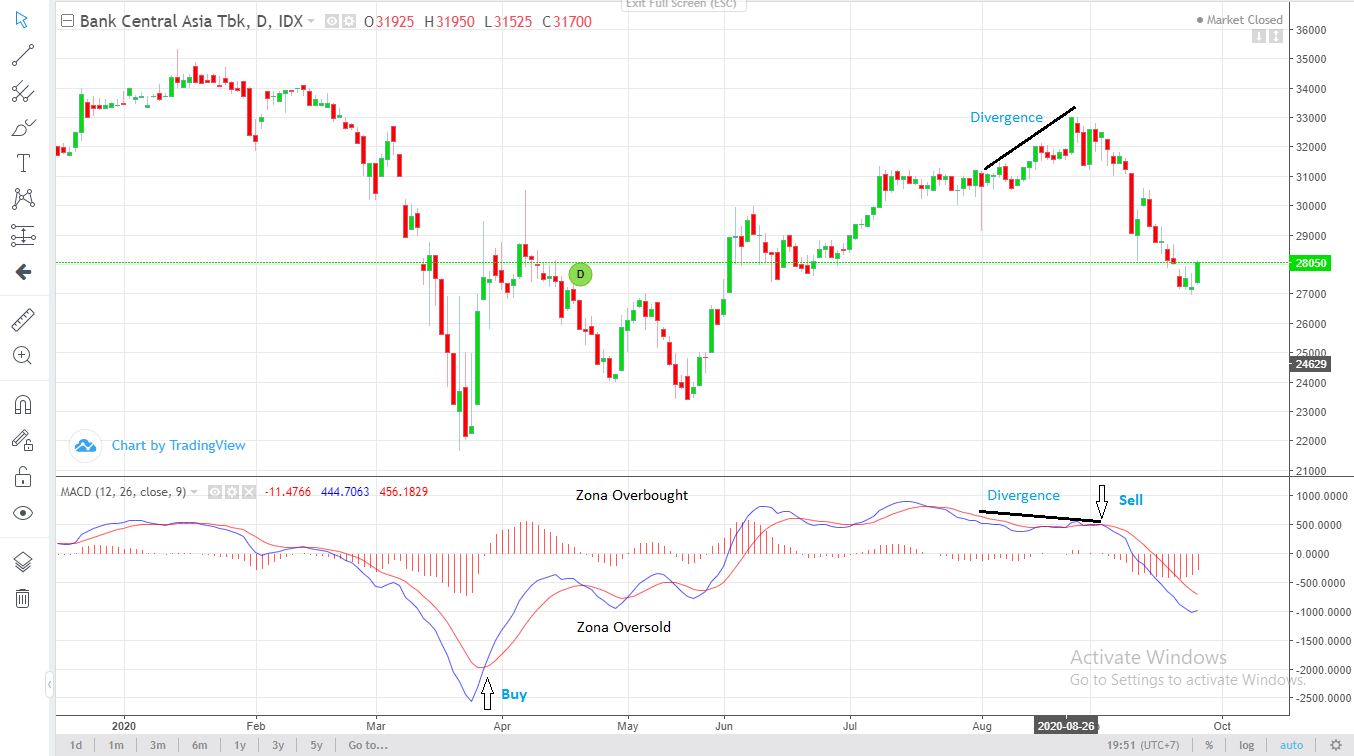This screenshot has height=756, width=1354.
Task: Click the trash remove drawings icon
Action: [x=23, y=598]
